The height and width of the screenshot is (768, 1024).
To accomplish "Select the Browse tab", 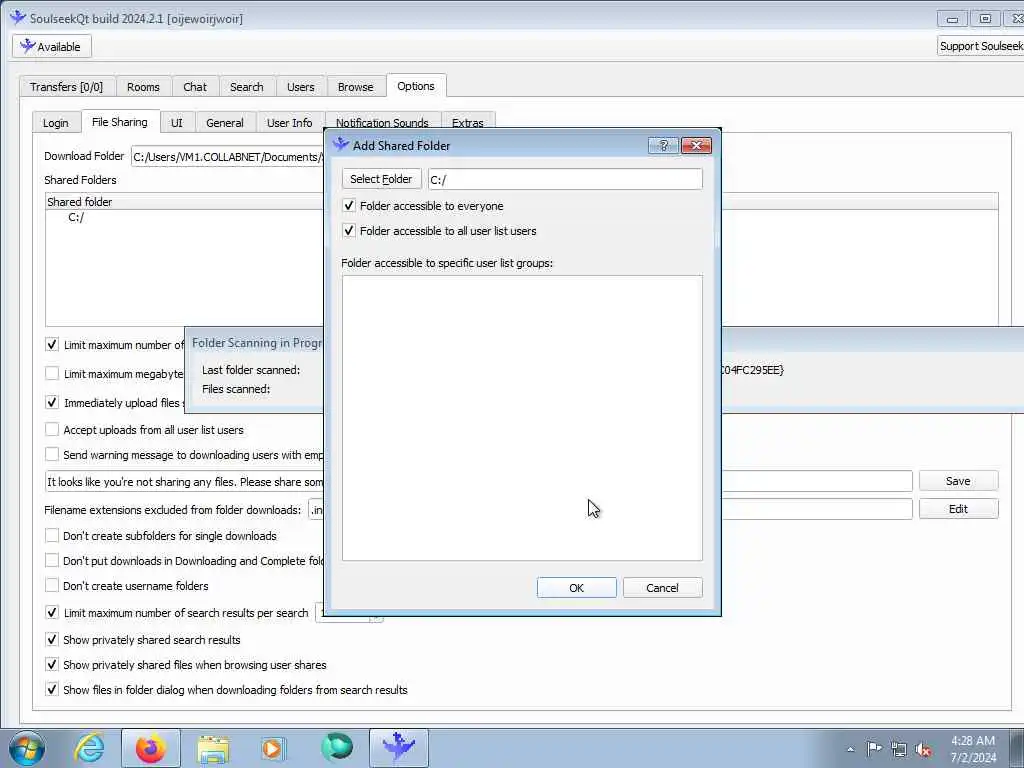I will point(355,87).
